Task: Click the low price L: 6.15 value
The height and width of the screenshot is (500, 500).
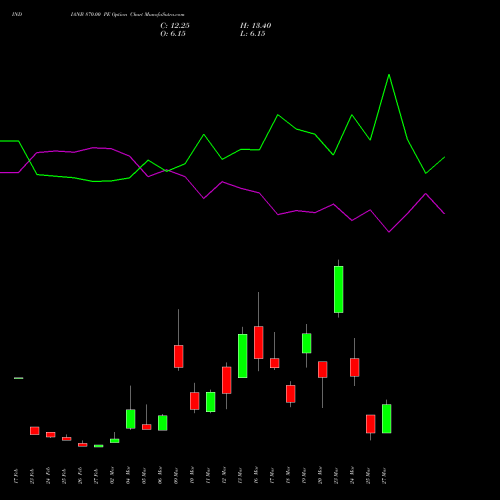Action: pyautogui.click(x=253, y=34)
